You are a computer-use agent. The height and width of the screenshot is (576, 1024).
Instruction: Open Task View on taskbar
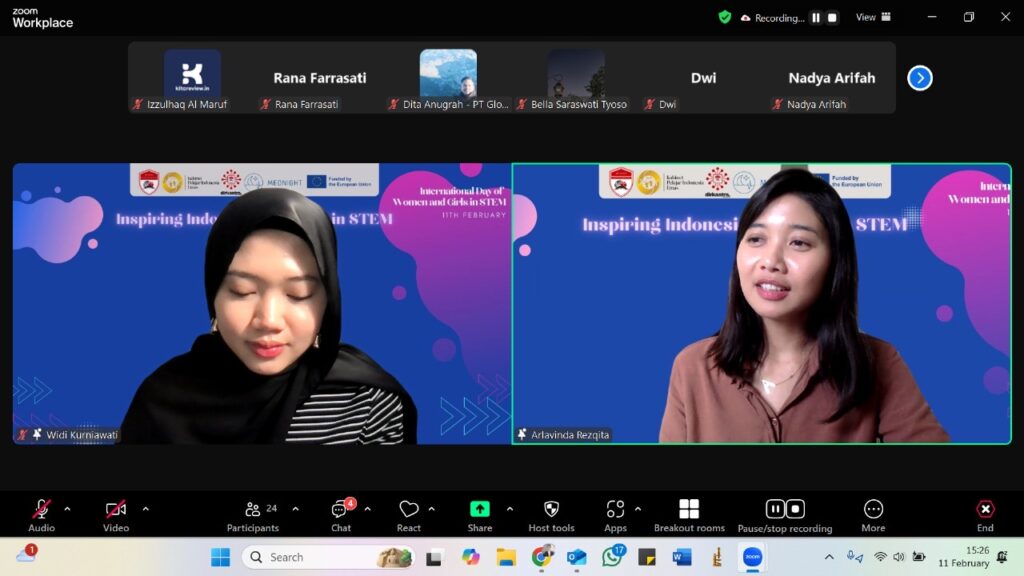pos(434,558)
